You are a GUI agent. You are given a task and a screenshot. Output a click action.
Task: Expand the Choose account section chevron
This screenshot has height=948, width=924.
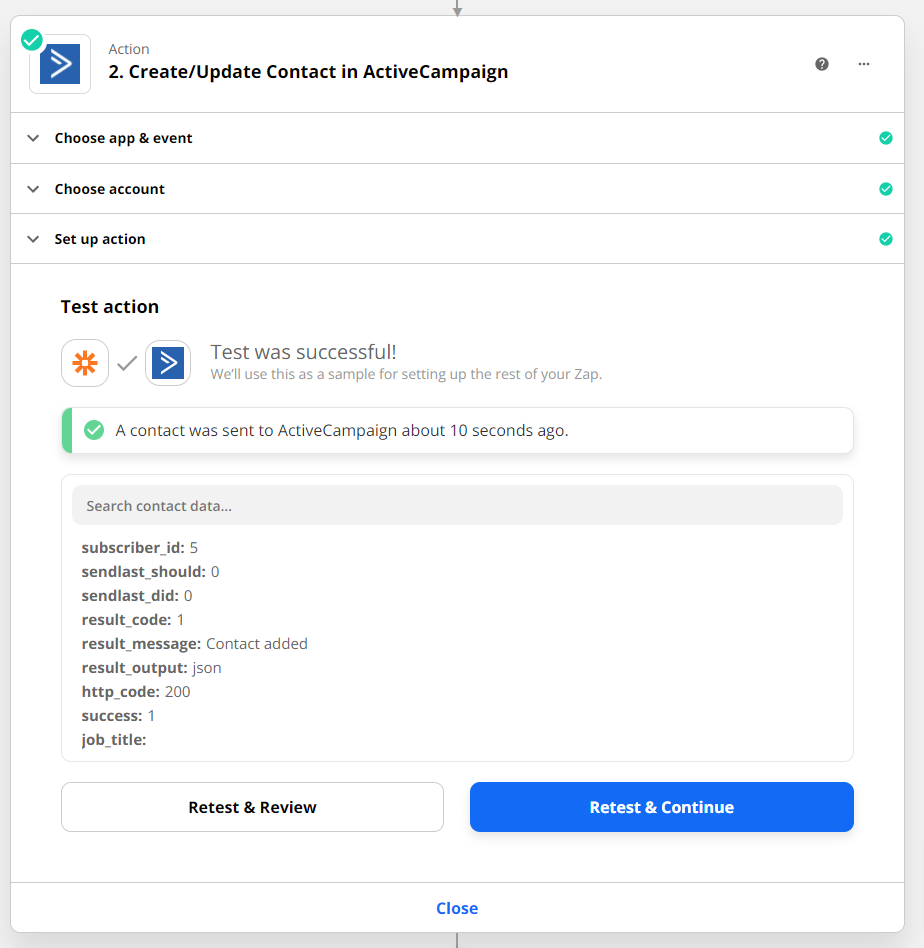[x=33, y=189]
